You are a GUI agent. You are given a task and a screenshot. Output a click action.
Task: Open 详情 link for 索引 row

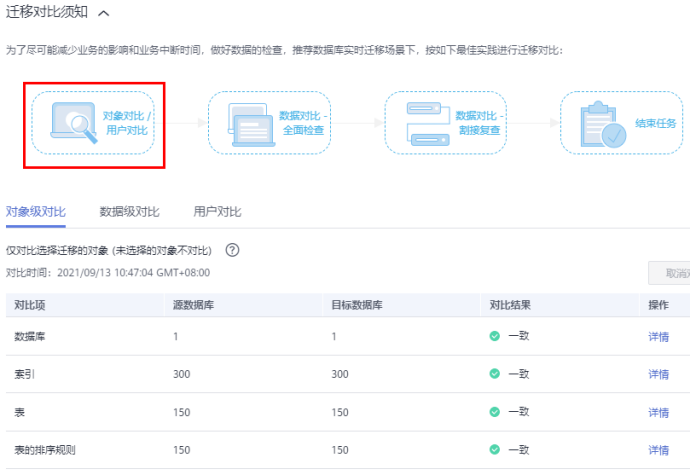pyautogui.click(x=658, y=374)
